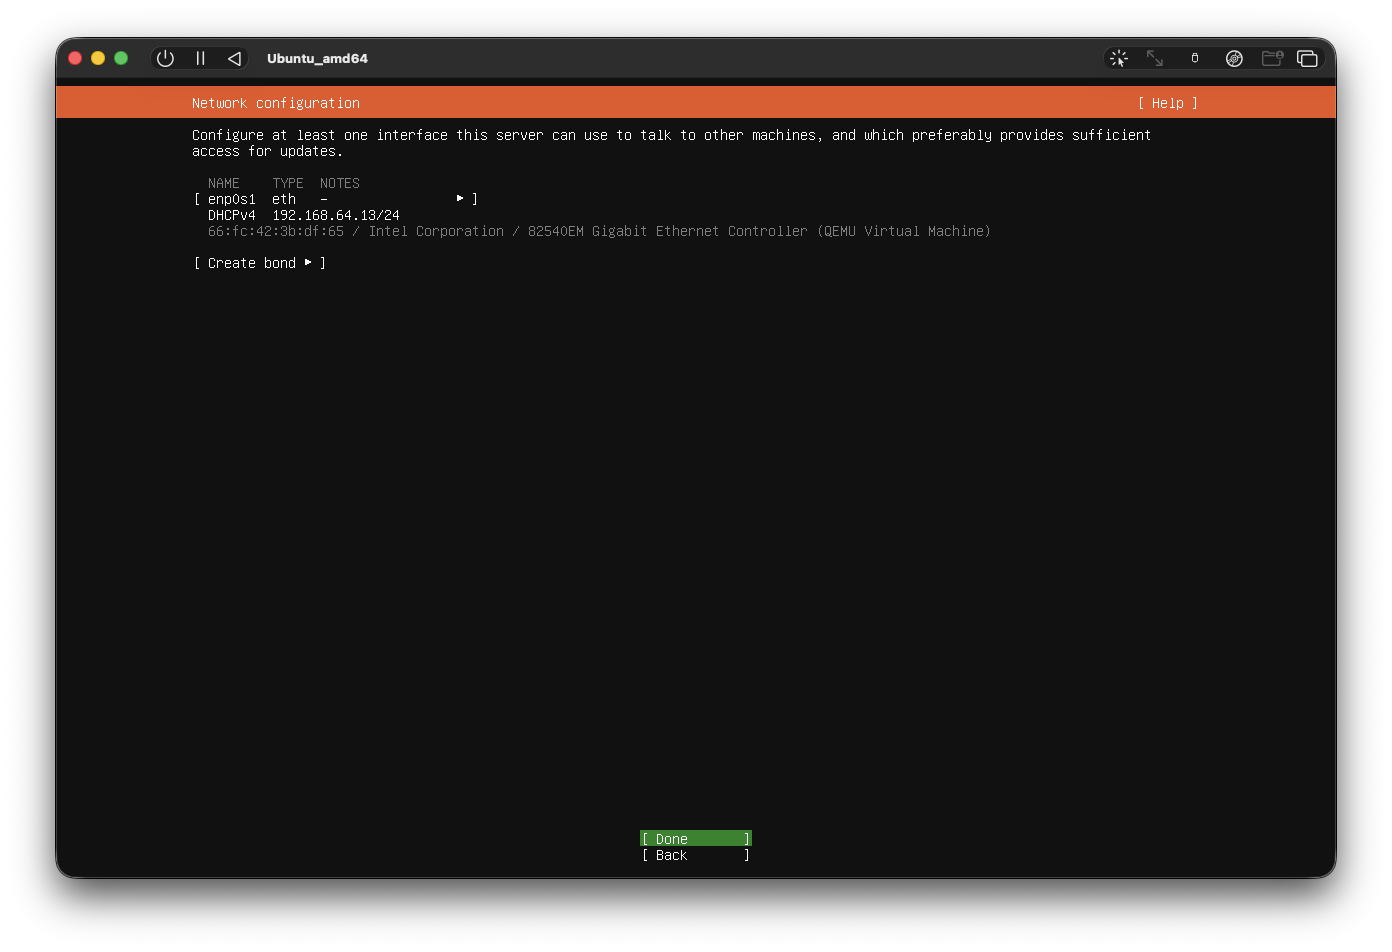Viewport: 1392px width, 952px height.
Task: Open the Create bond option
Action: click(260, 263)
